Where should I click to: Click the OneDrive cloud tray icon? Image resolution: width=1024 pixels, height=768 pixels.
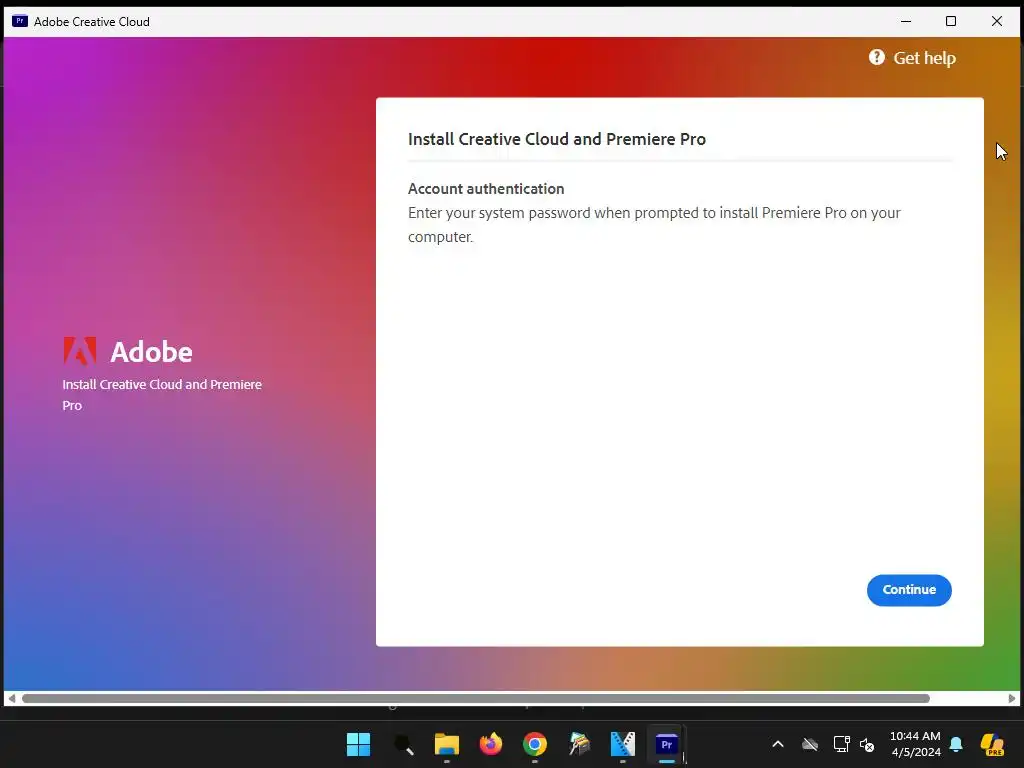click(810, 744)
